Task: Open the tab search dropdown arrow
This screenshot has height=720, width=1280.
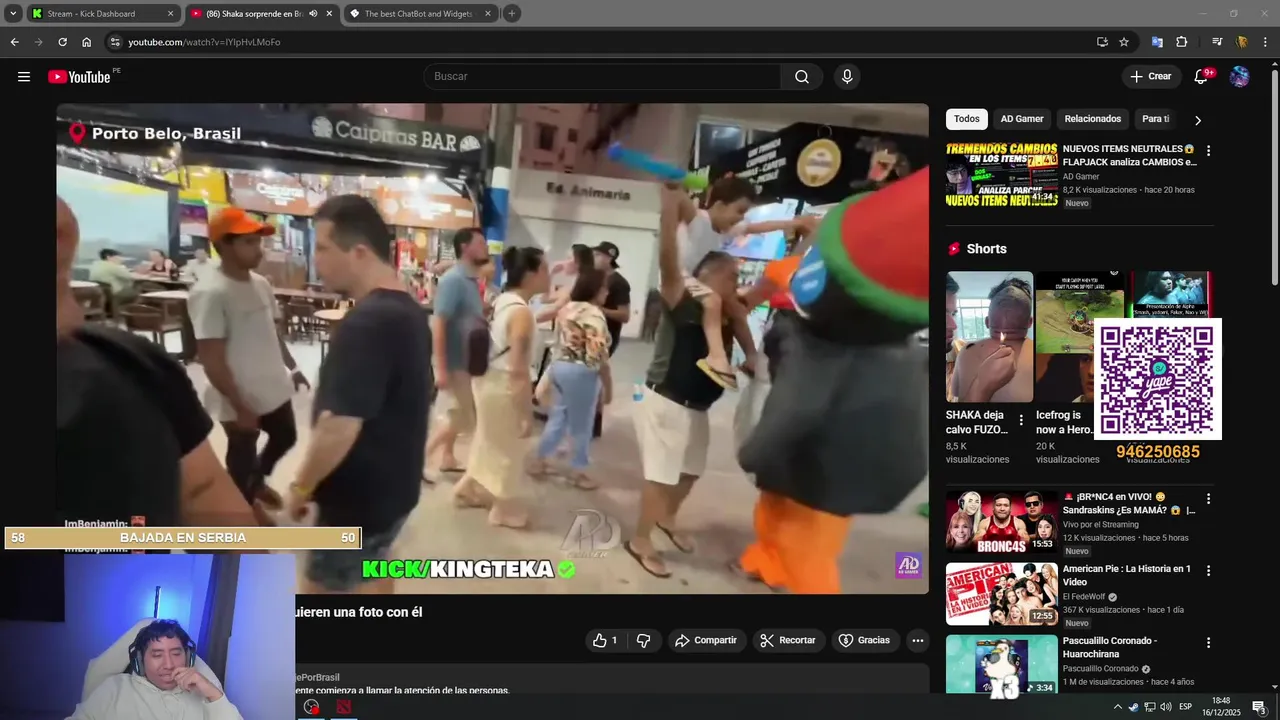Action: point(13,14)
